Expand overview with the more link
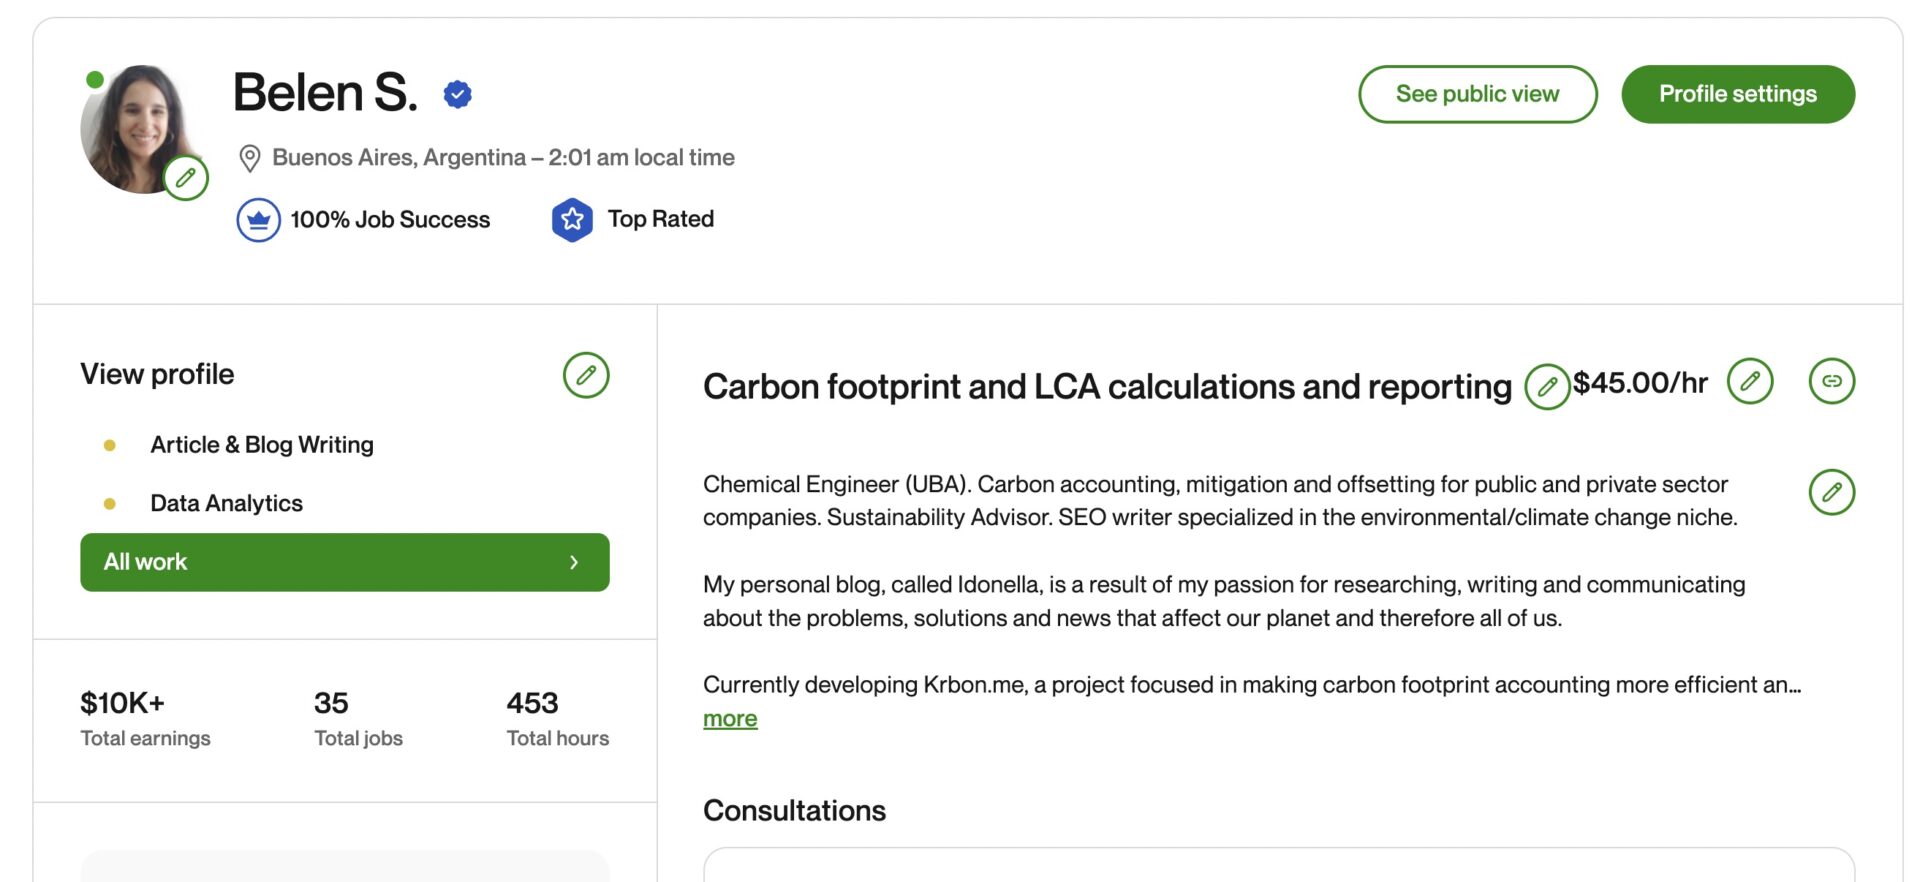Viewport: 1920px width, 882px height. (x=730, y=719)
